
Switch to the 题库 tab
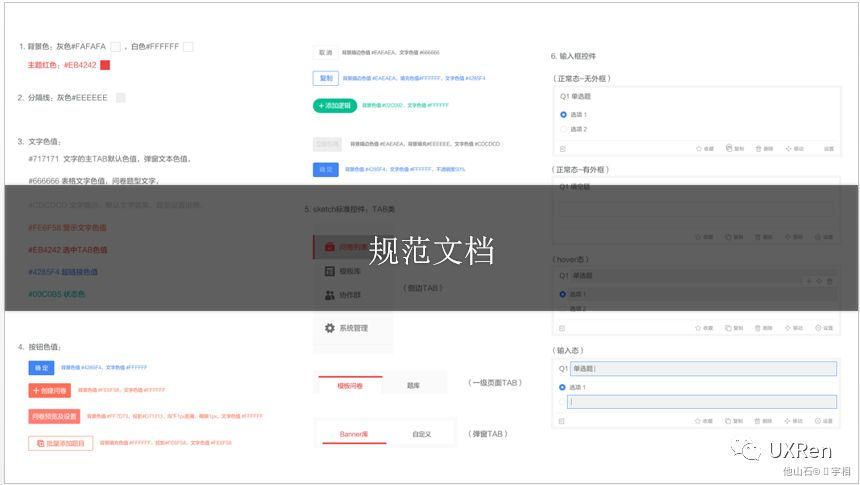pos(414,386)
